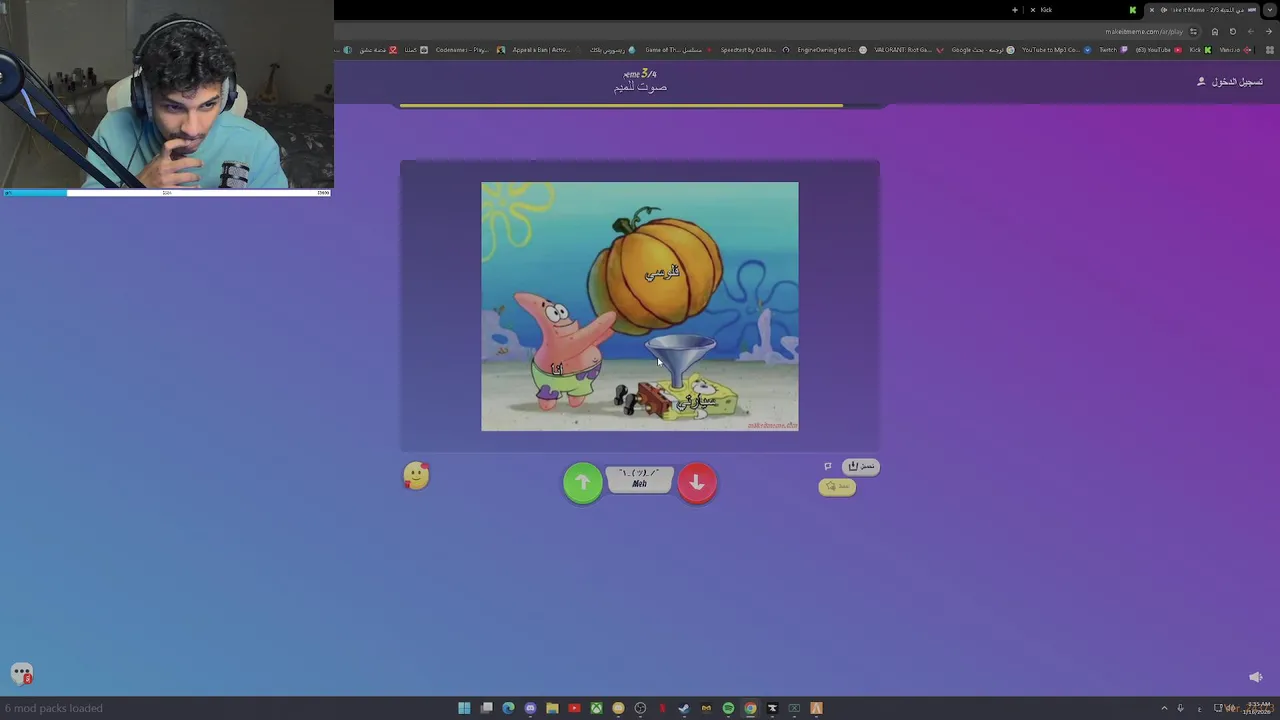Upvote the meme with the green arrow
Image resolution: width=1280 pixels, height=720 pixels.
pyautogui.click(x=583, y=483)
